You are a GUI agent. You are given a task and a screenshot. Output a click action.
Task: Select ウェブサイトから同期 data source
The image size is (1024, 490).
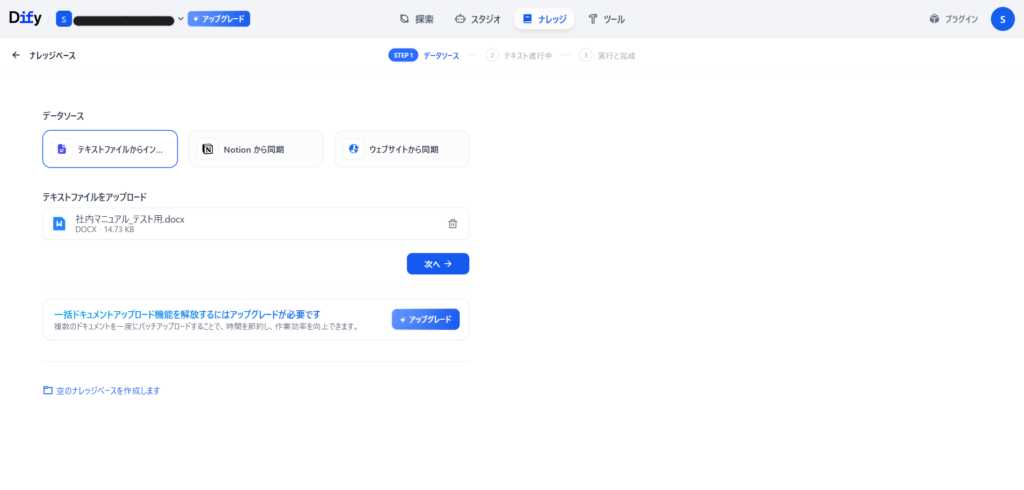tap(402, 149)
